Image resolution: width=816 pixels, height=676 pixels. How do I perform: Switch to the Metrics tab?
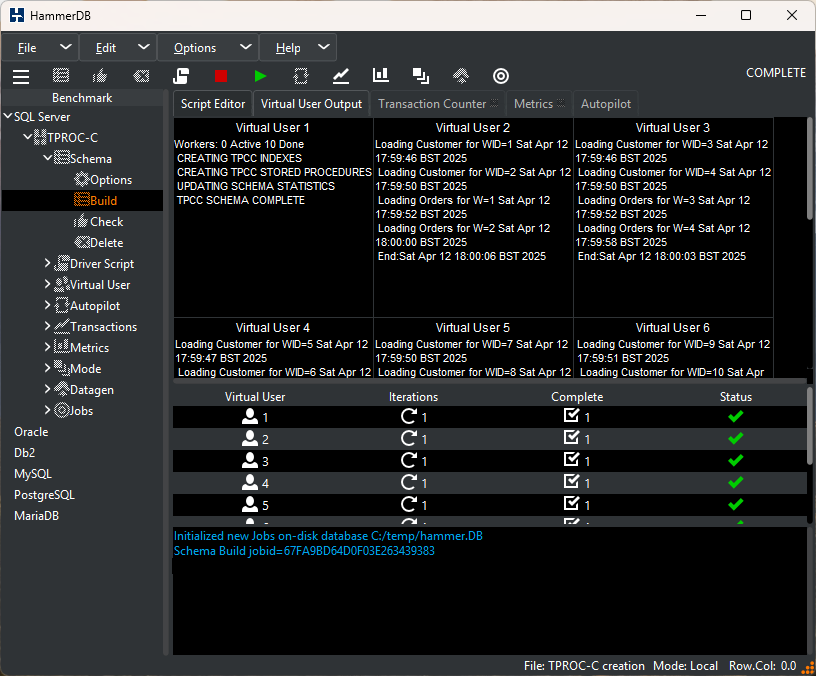539,104
